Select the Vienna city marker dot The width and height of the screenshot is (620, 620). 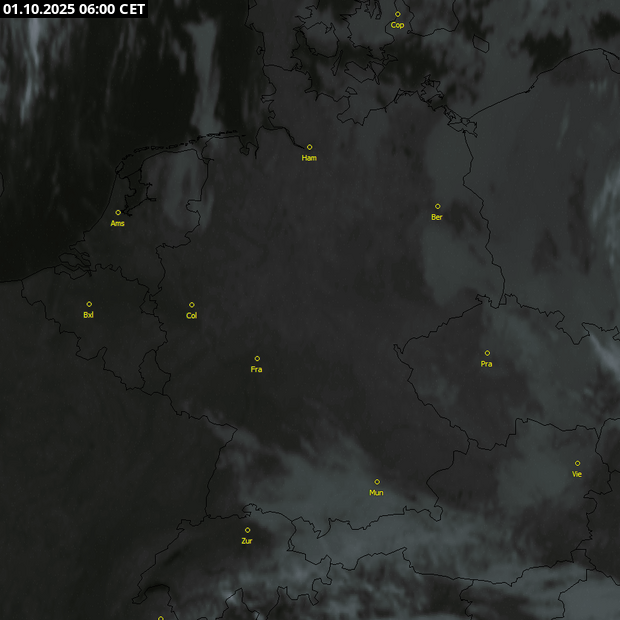577,463
